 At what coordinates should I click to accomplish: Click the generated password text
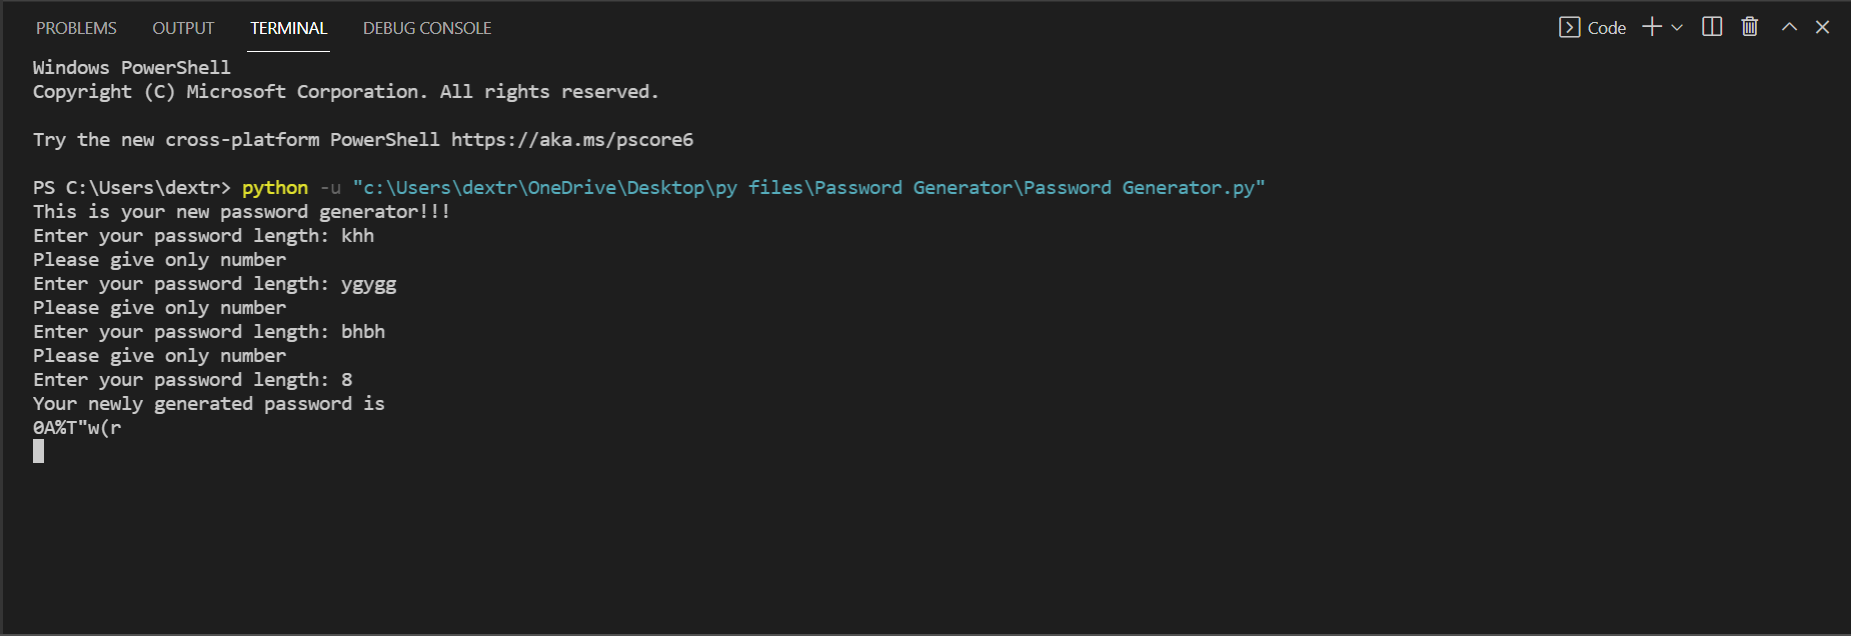click(x=76, y=427)
